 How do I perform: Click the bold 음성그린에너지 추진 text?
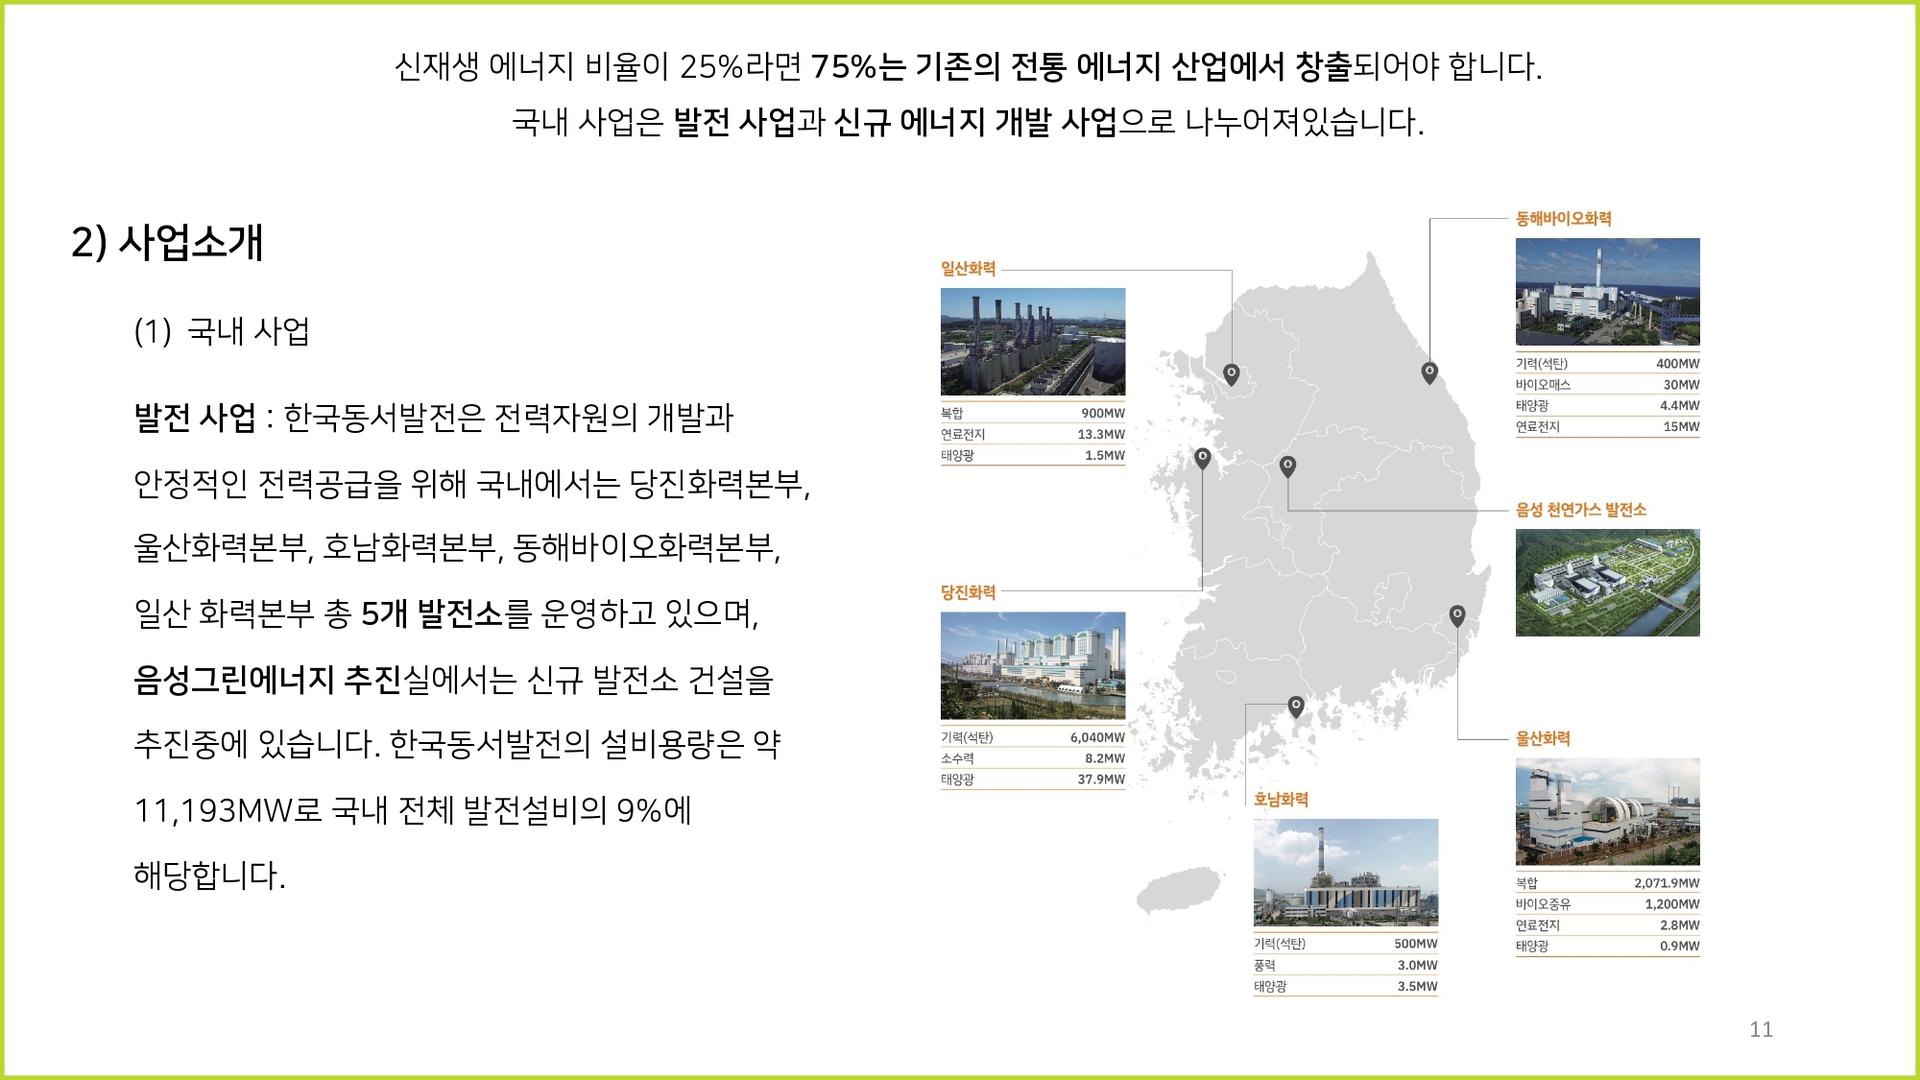[x=267, y=680]
